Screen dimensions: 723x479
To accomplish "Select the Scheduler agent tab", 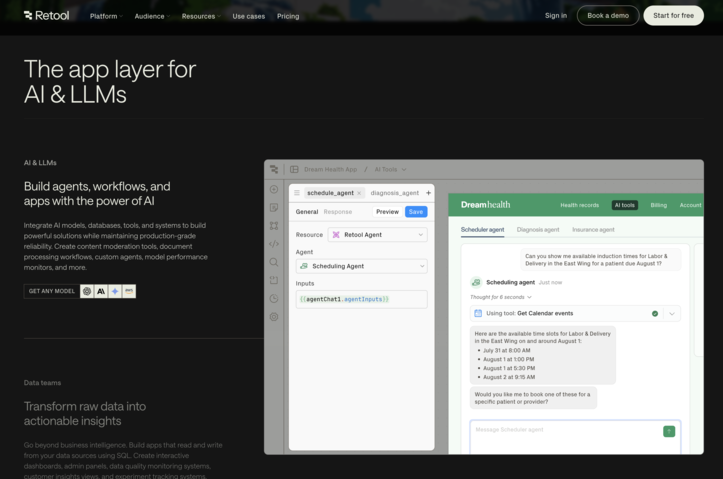I will click(x=482, y=230).
